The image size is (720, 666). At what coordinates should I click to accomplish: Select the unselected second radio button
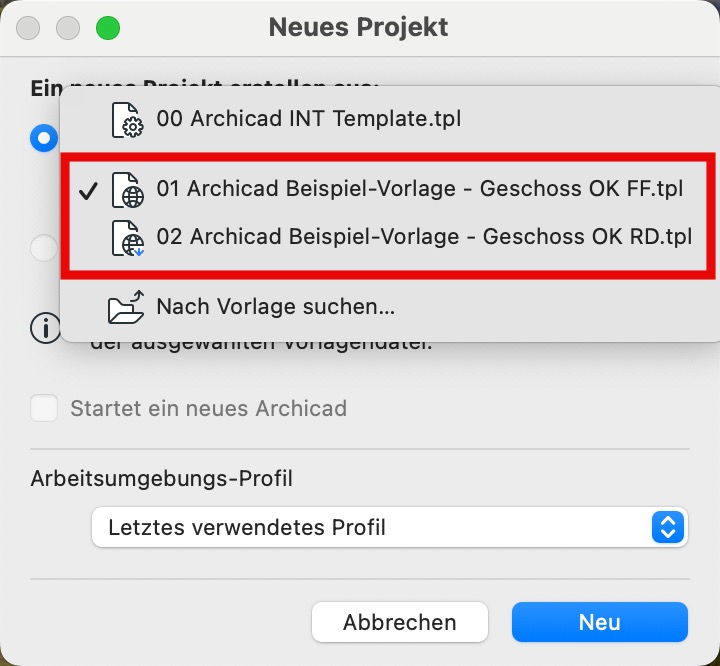[x=44, y=248]
